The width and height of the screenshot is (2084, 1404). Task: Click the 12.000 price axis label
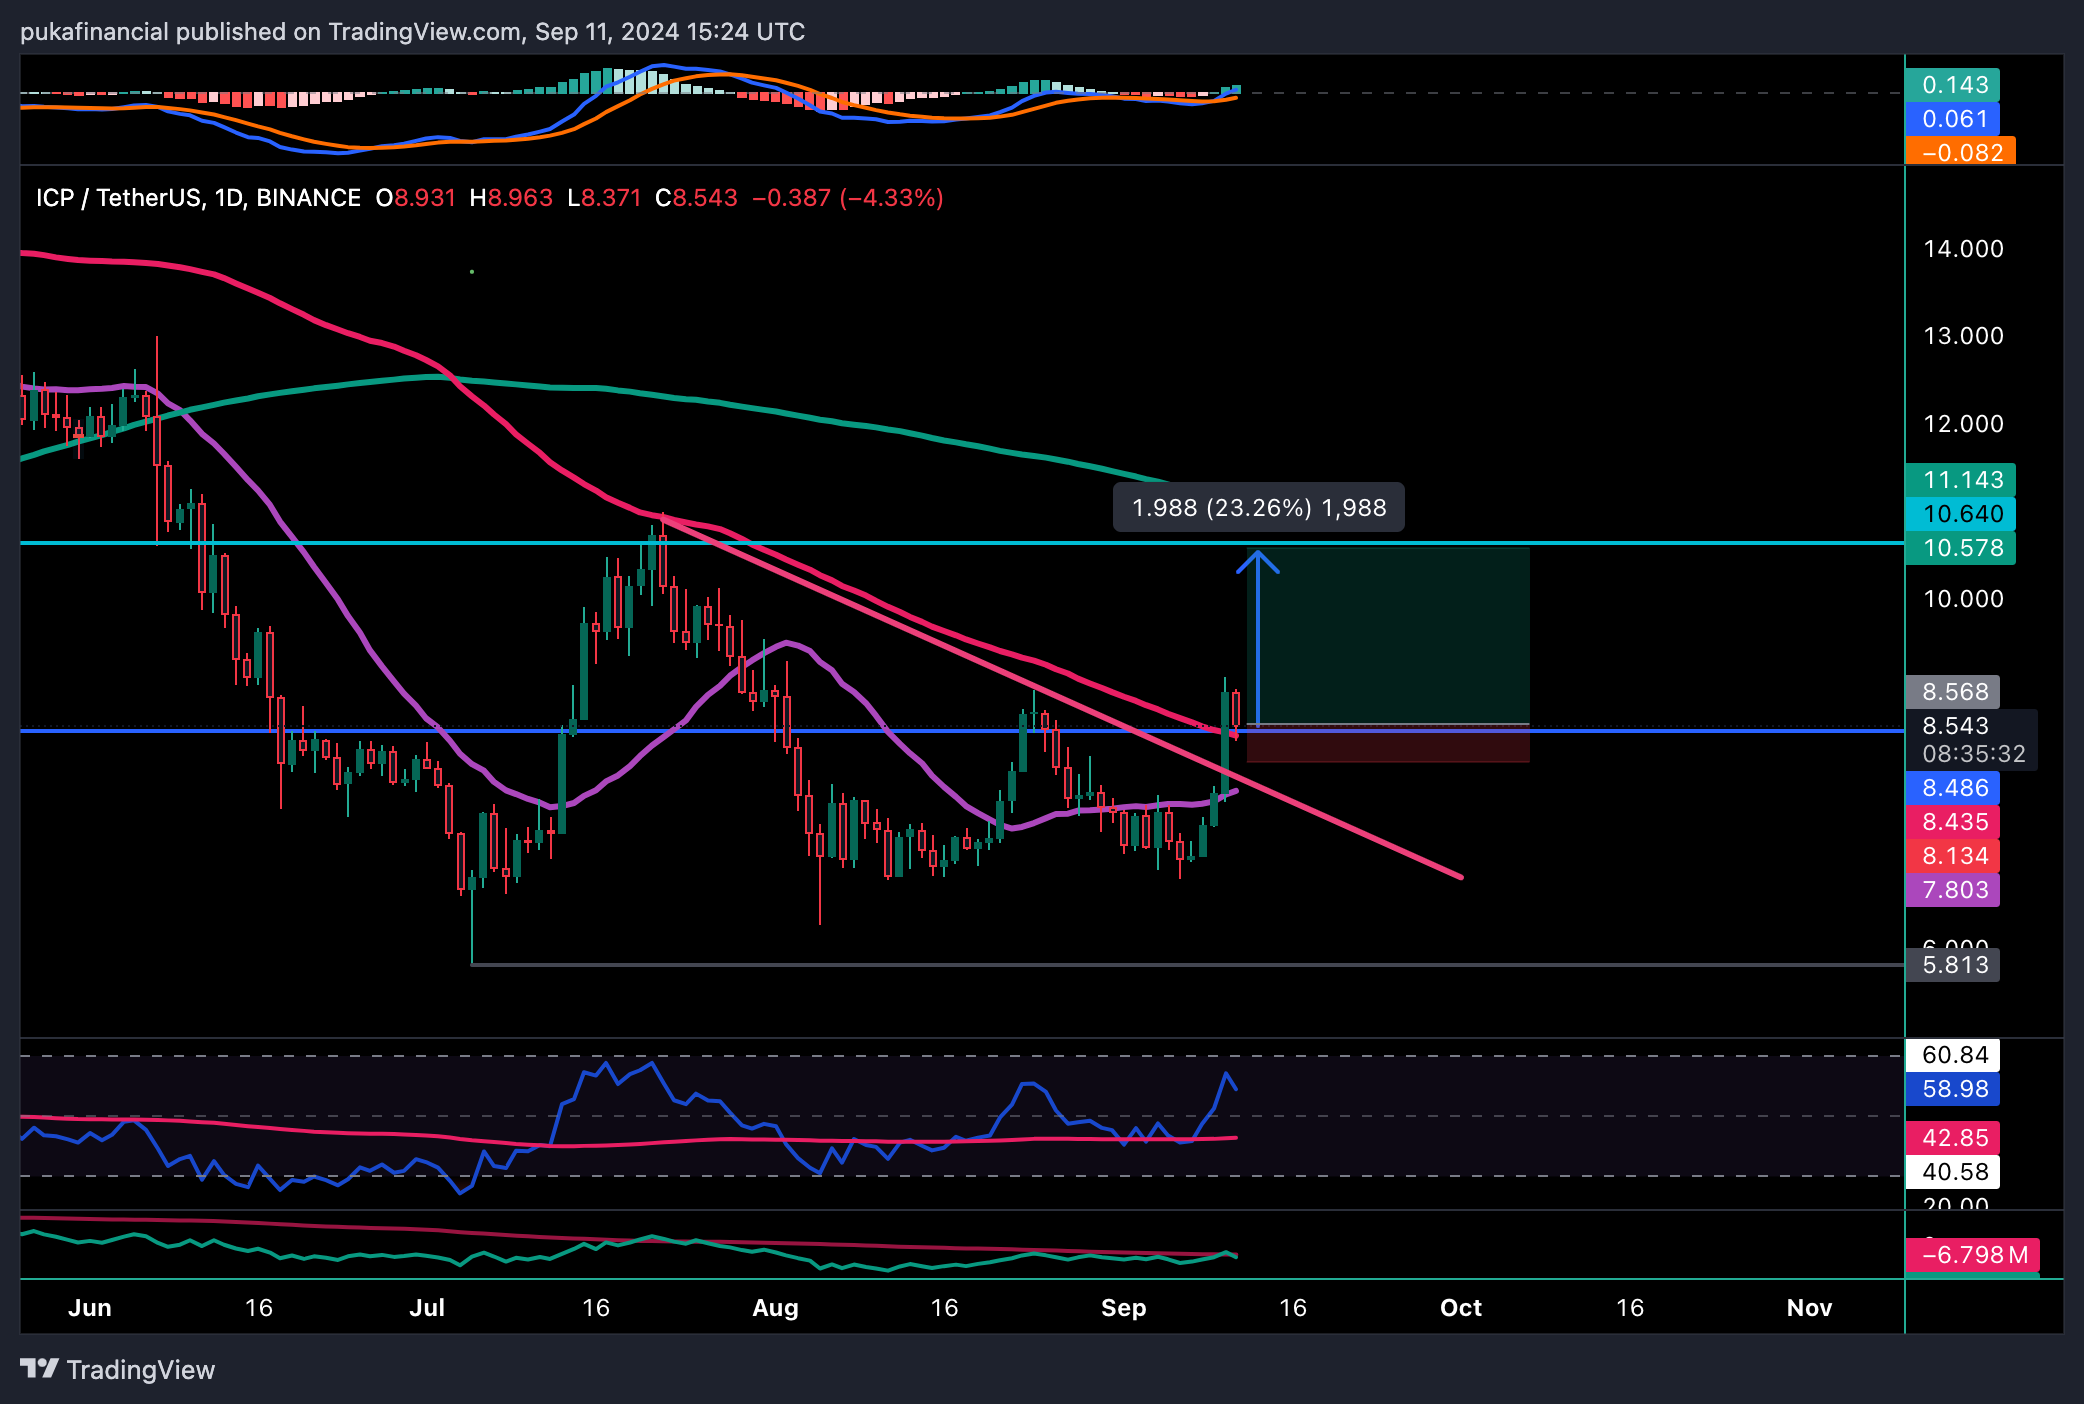coord(1963,424)
